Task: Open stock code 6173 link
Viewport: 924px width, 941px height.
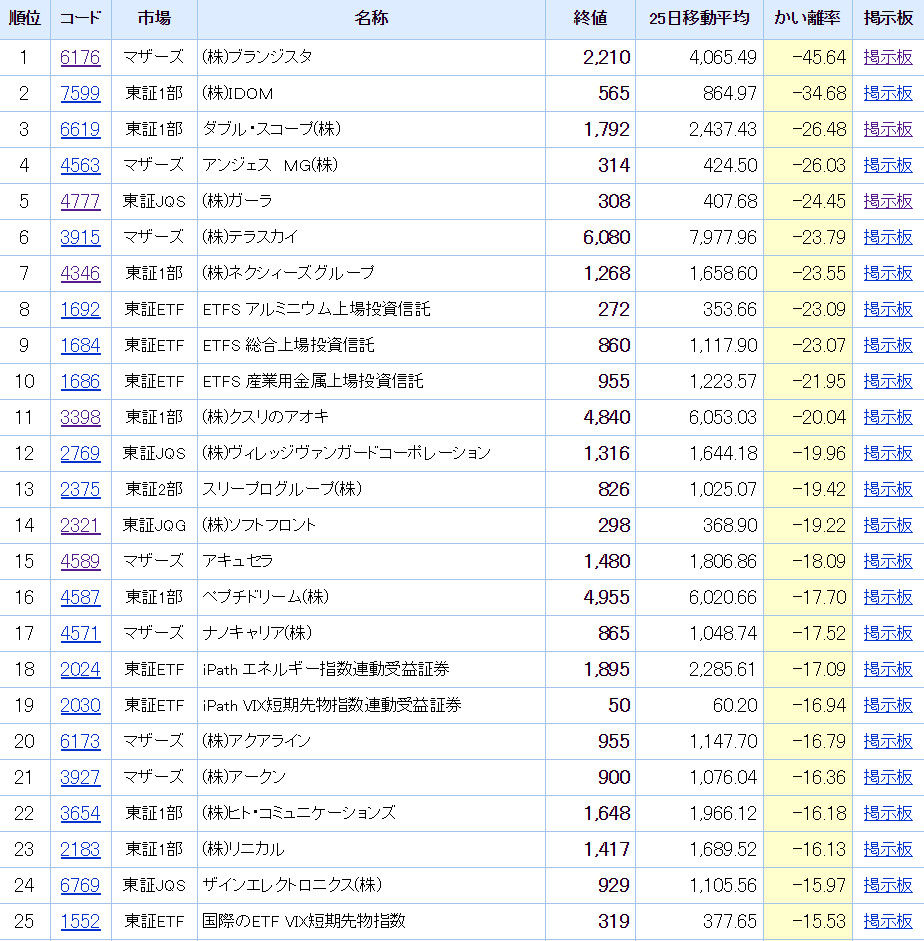Action: (80, 742)
